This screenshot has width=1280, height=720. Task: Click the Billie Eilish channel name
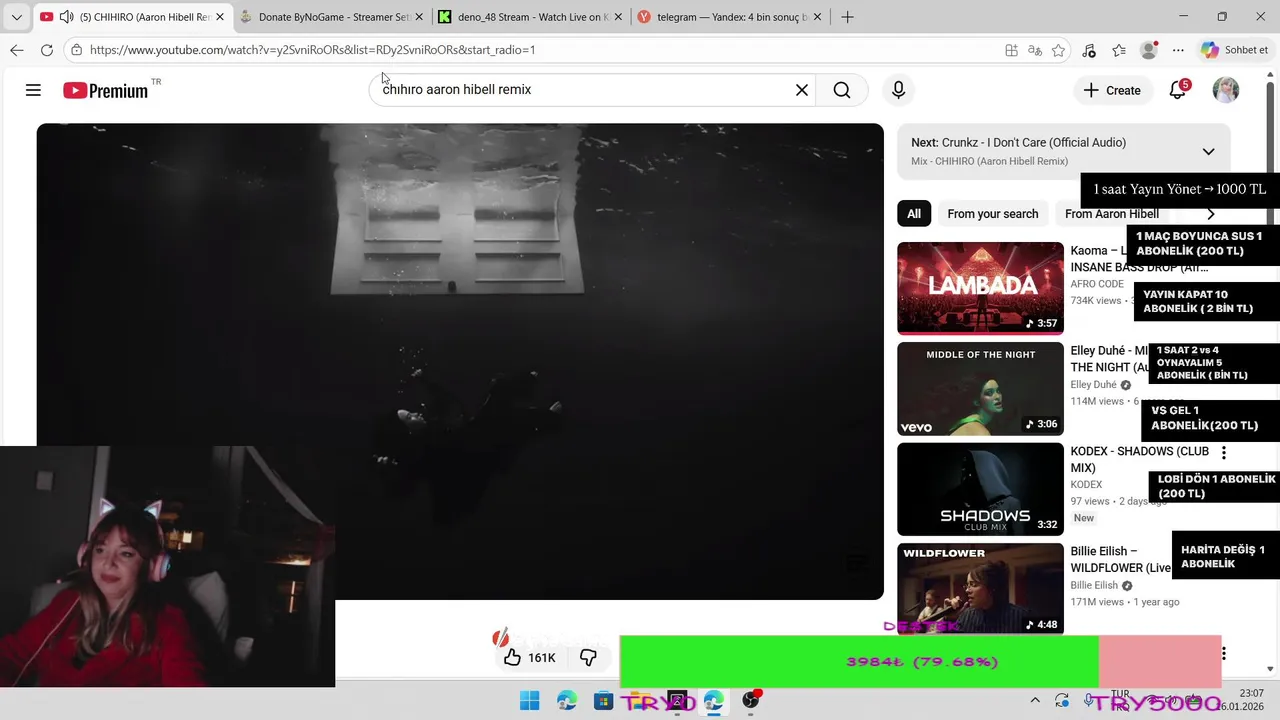pyautogui.click(x=1094, y=585)
